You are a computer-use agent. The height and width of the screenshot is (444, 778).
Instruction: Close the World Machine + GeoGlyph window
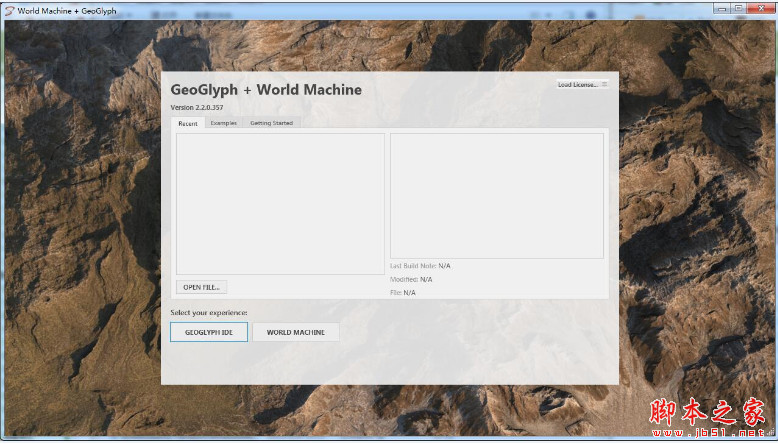(760, 8)
